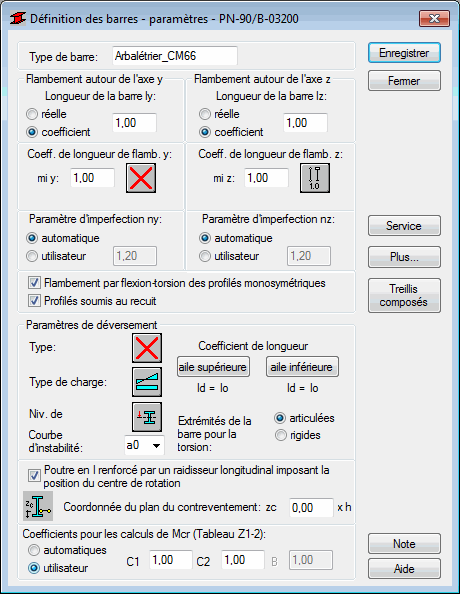Choose rigides for torsion bar ends
The image size is (460, 594).
(280, 435)
